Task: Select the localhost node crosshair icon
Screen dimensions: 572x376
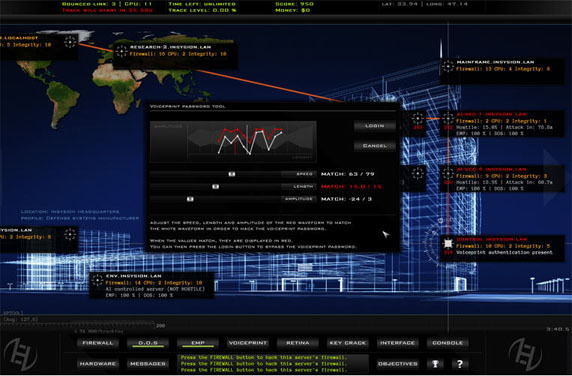Action: (x=70, y=42)
